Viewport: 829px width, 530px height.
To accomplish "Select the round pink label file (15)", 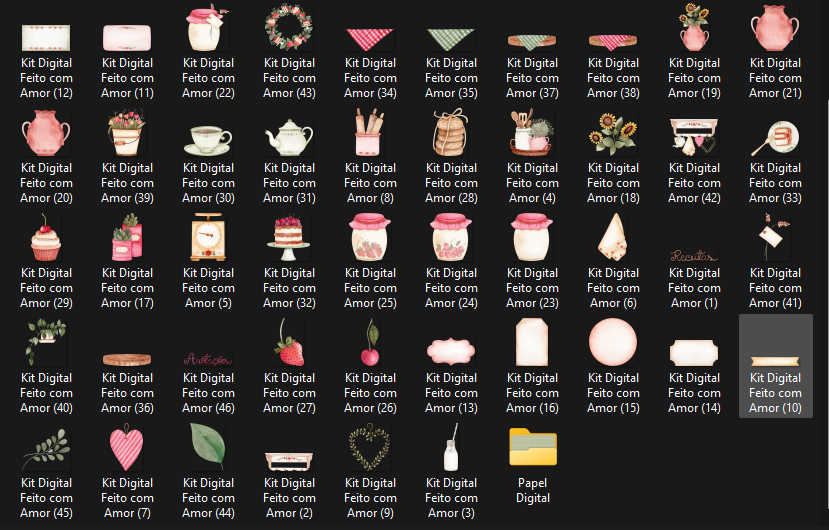I will 613,367.
